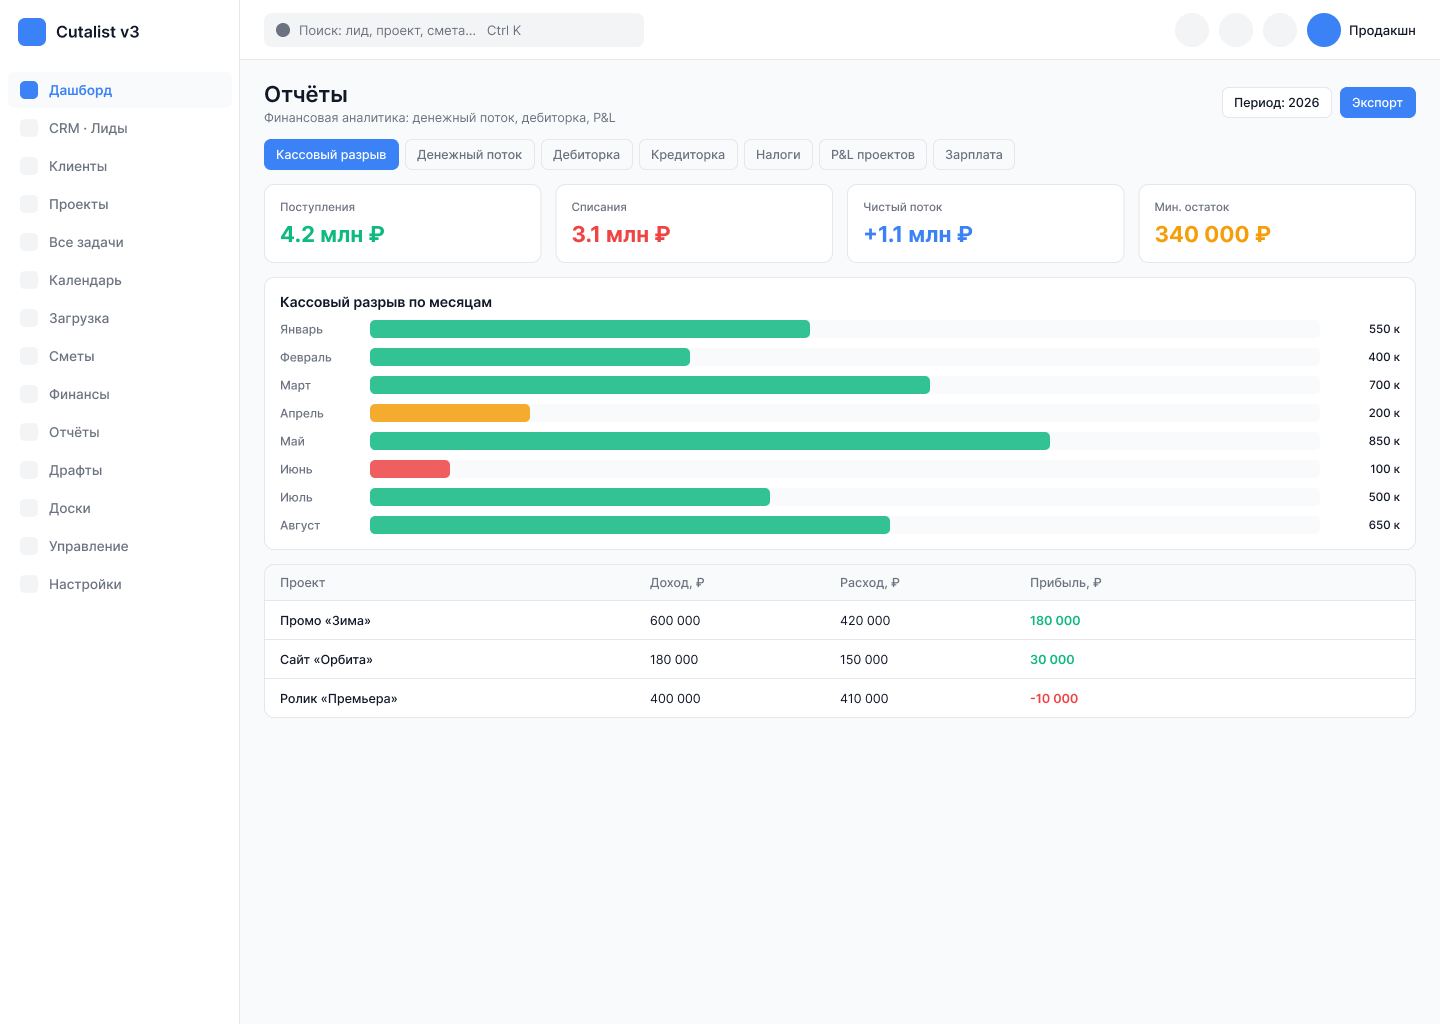Select the Ролик «Премьера» project name
This screenshot has height=1024, width=1440.
pos(338,699)
